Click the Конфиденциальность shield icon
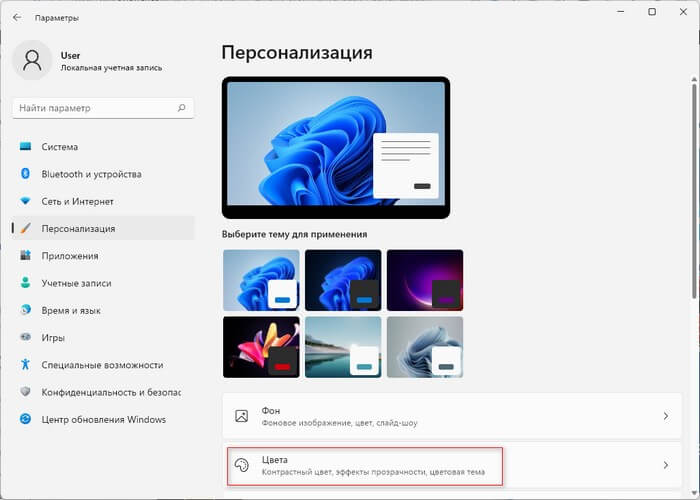This screenshot has height=500, width=700. [x=25, y=392]
